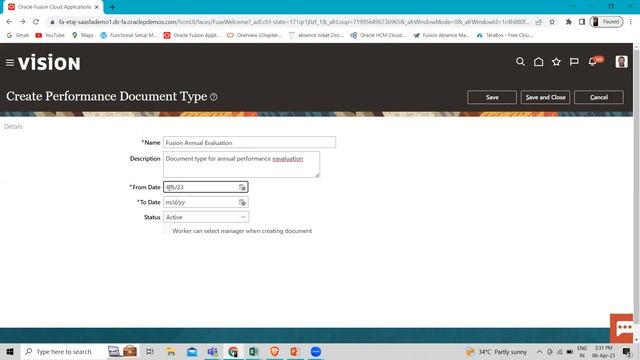Open browser extensions puzzle icon
Image resolution: width=640 pixels, height=360 pixels.
click(568, 22)
